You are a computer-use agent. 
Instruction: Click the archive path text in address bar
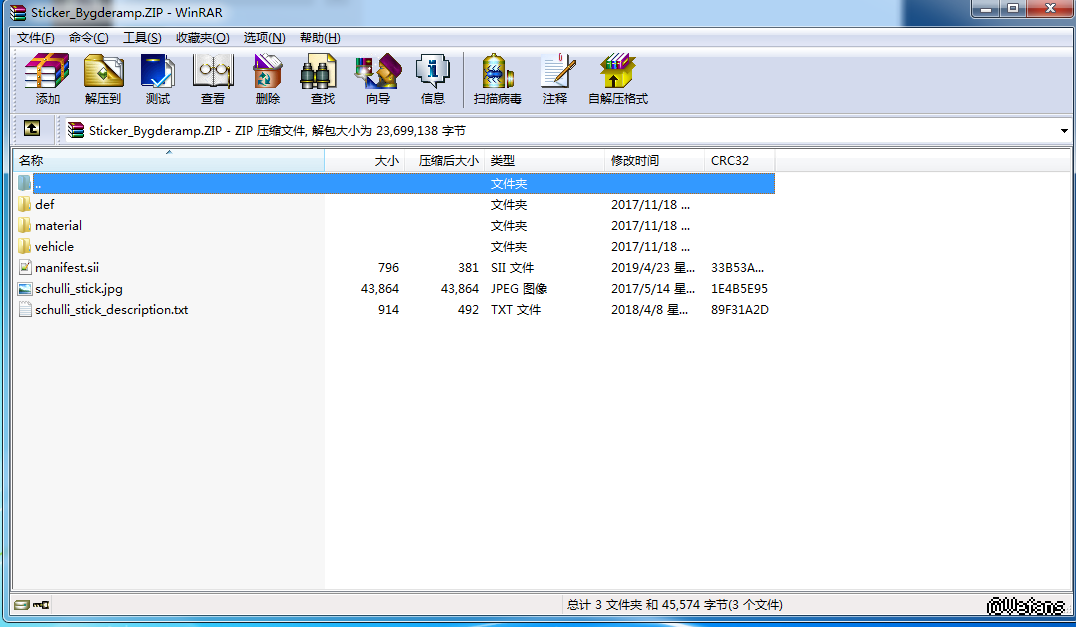[x=277, y=130]
